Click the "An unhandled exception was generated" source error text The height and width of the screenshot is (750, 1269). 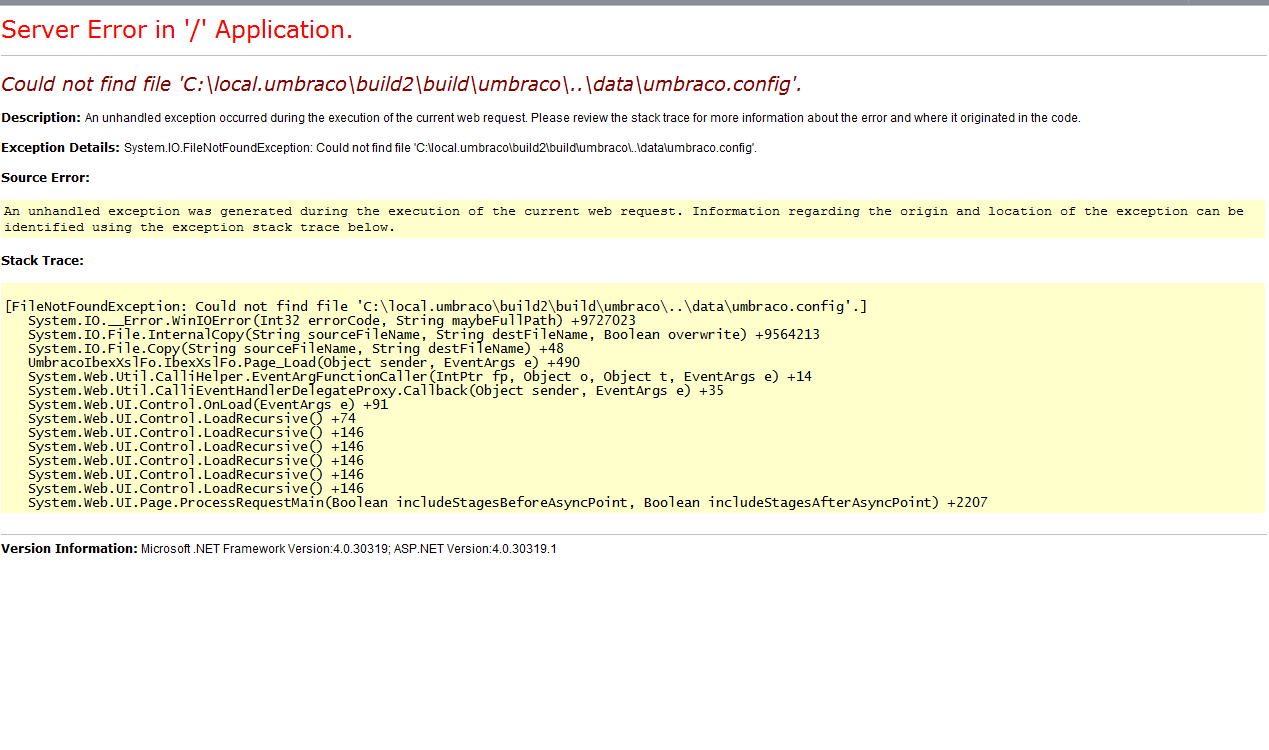click(x=624, y=219)
